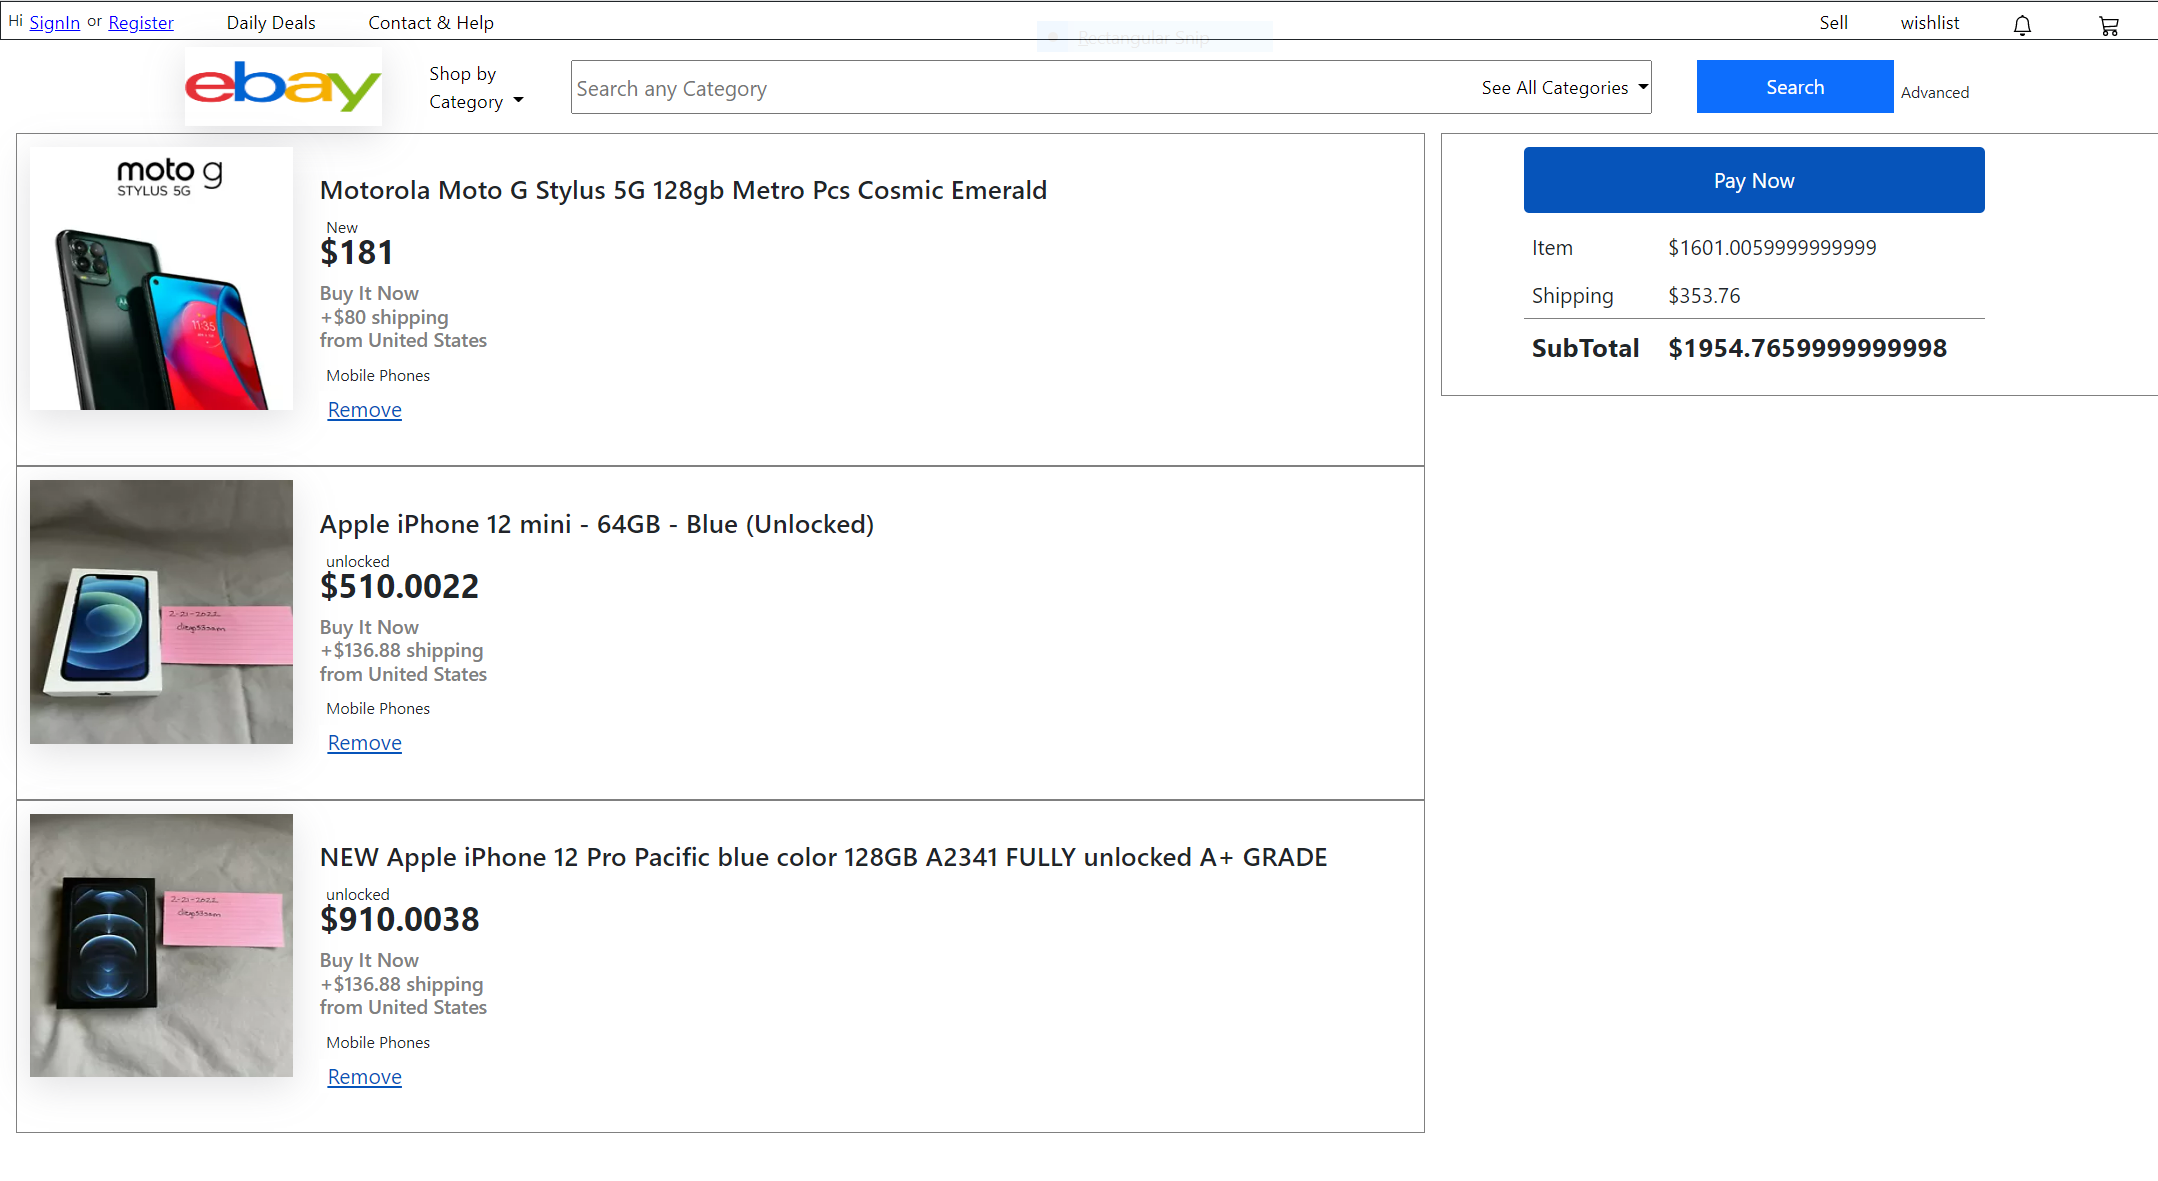Click the iPhone 12 Pro product image
2158x1181 pixels.
click(x=161, y=944)
